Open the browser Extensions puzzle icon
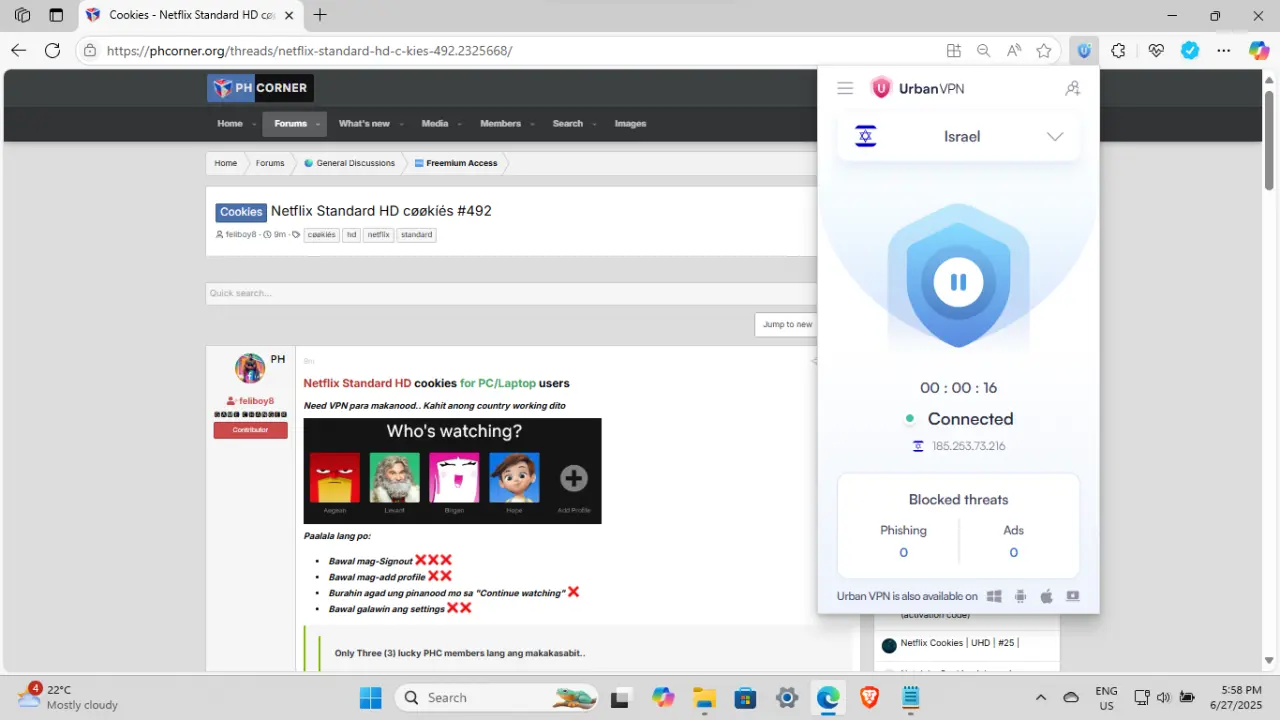Viewport: 1280px width, 720px height. point(1118,50)
